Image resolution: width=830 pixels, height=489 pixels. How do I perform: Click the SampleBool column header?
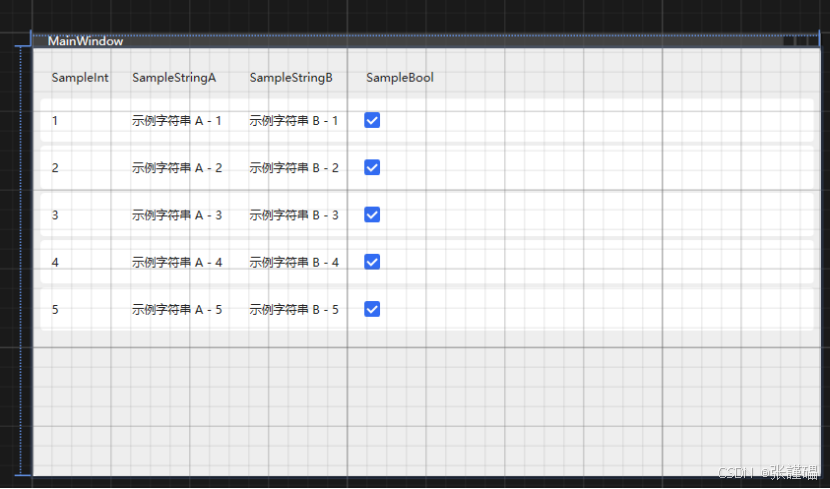click(x=400, y=78)
